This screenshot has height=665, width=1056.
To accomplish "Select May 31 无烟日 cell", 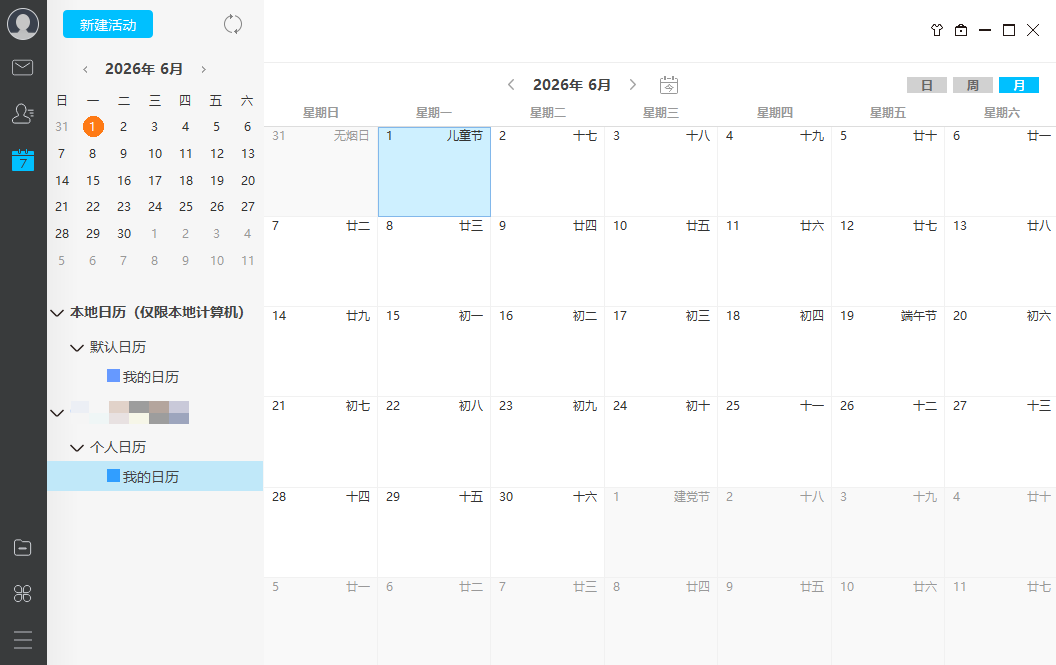I will (321, 172).
